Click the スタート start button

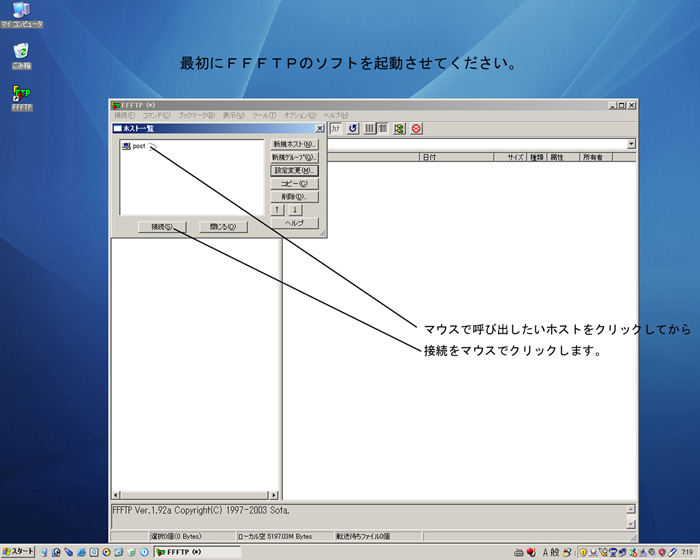tap(18, 552)
